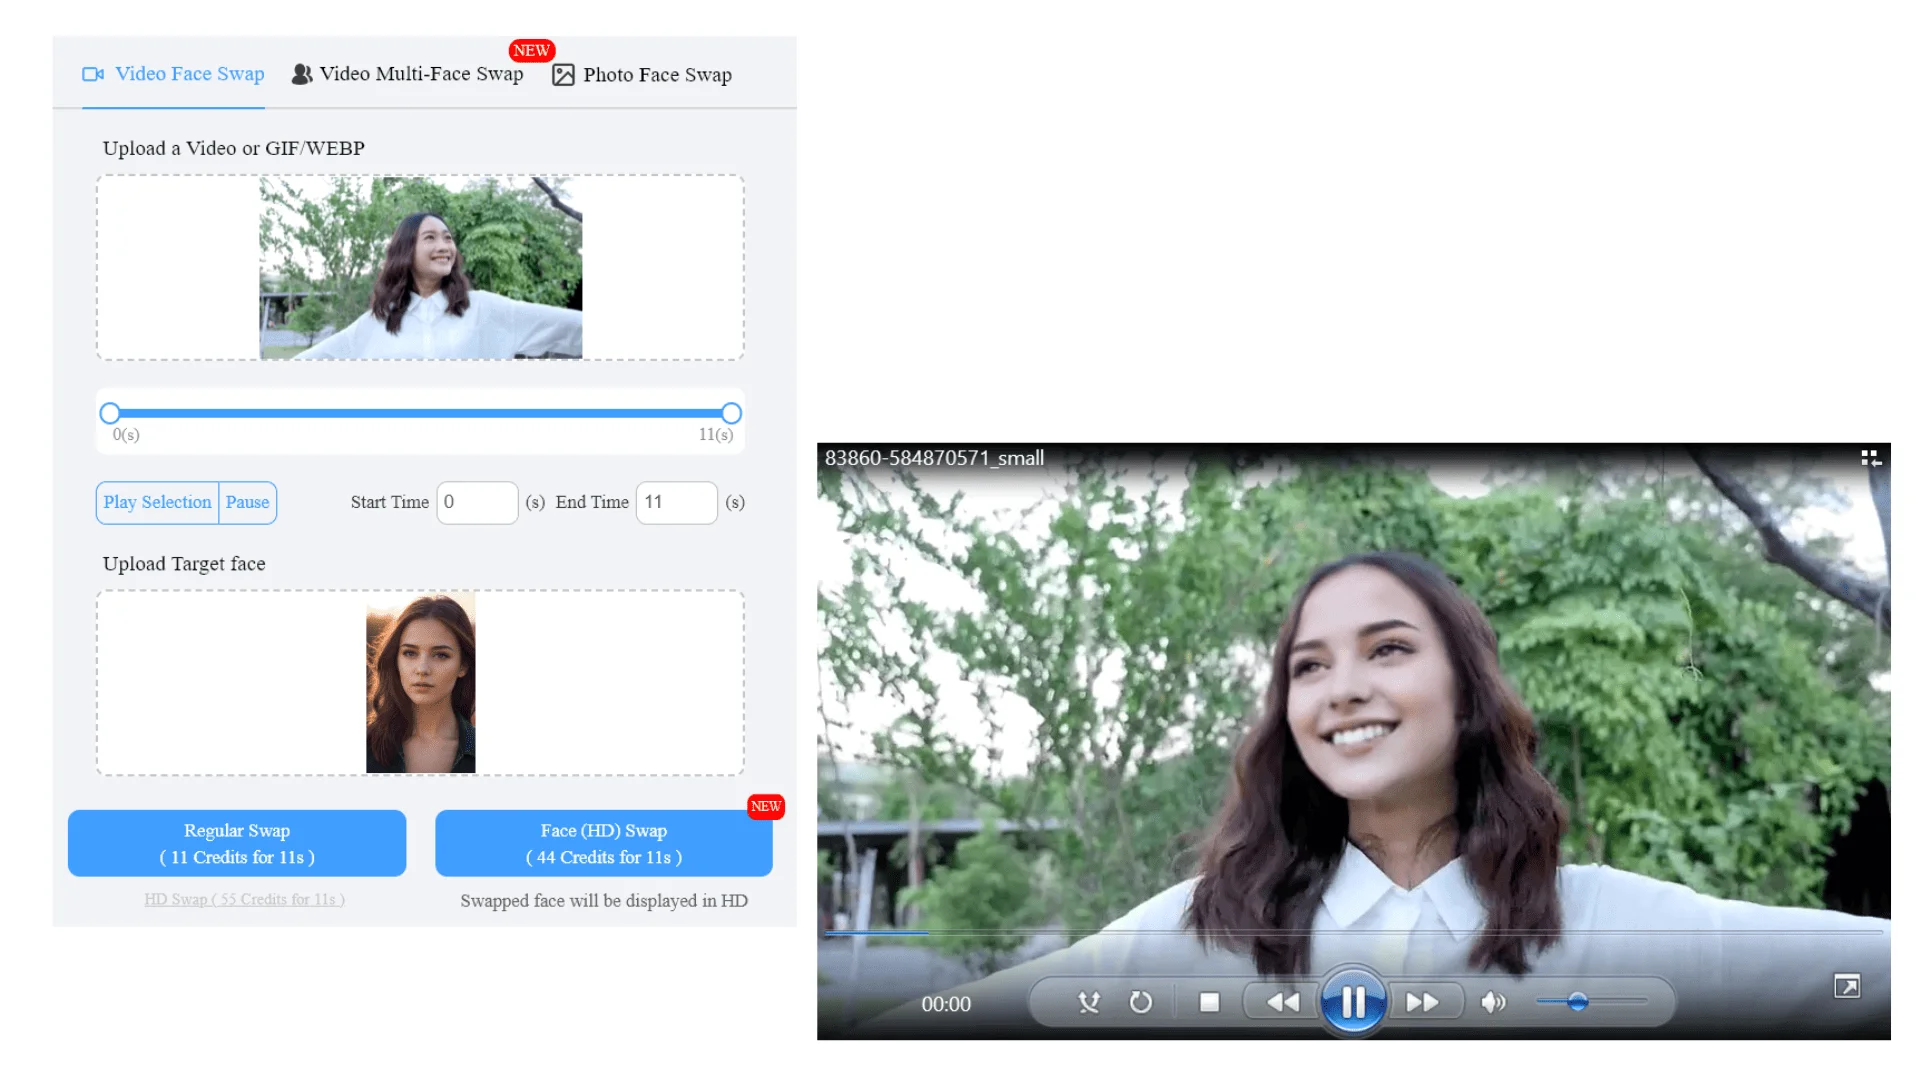Mute the player volume
Viewport: 1920px width, 1080px height.
point(1493,1002)
